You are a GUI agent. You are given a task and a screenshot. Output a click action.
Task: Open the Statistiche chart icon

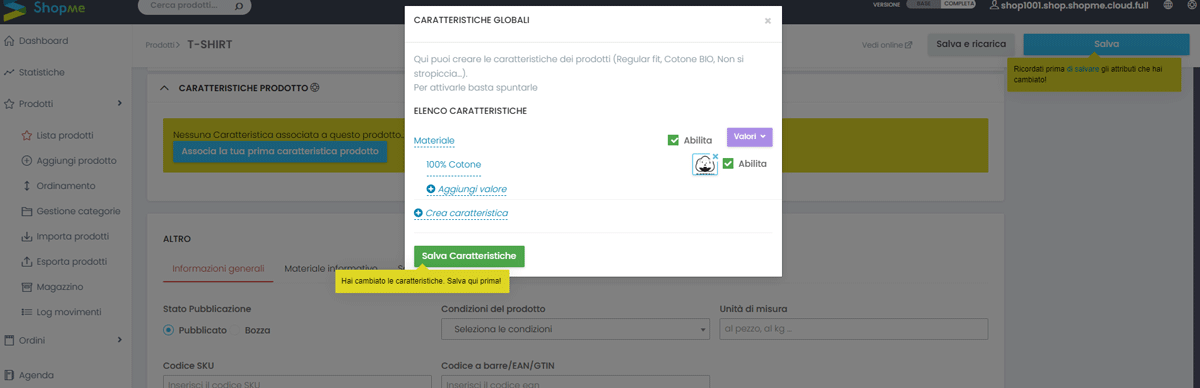pyautogui.click(x=9, y=72)
